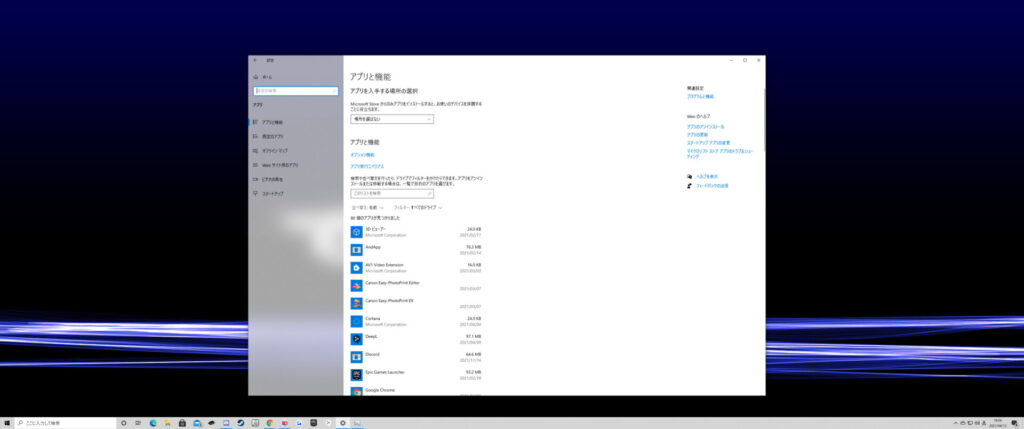The image size is (1024, 429).
Task: Open the 3D ビューアー app entry icon
Action: (357, 232)
